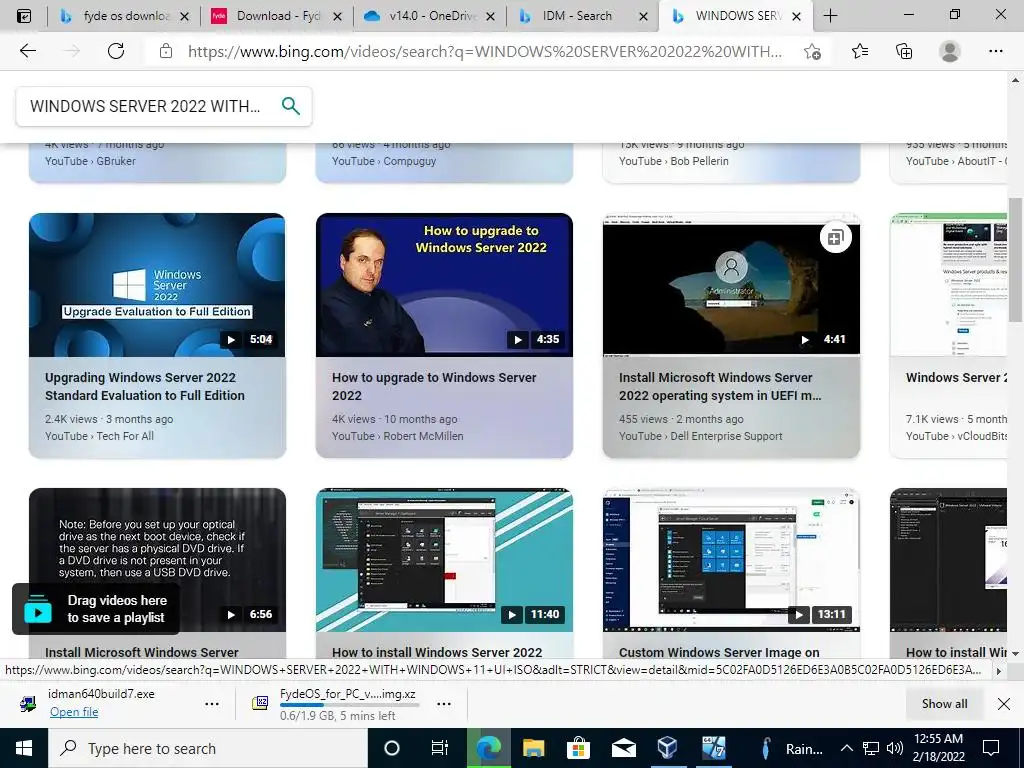
Task: Click FydeOS download progress bar
Action: tap(349, 705)
